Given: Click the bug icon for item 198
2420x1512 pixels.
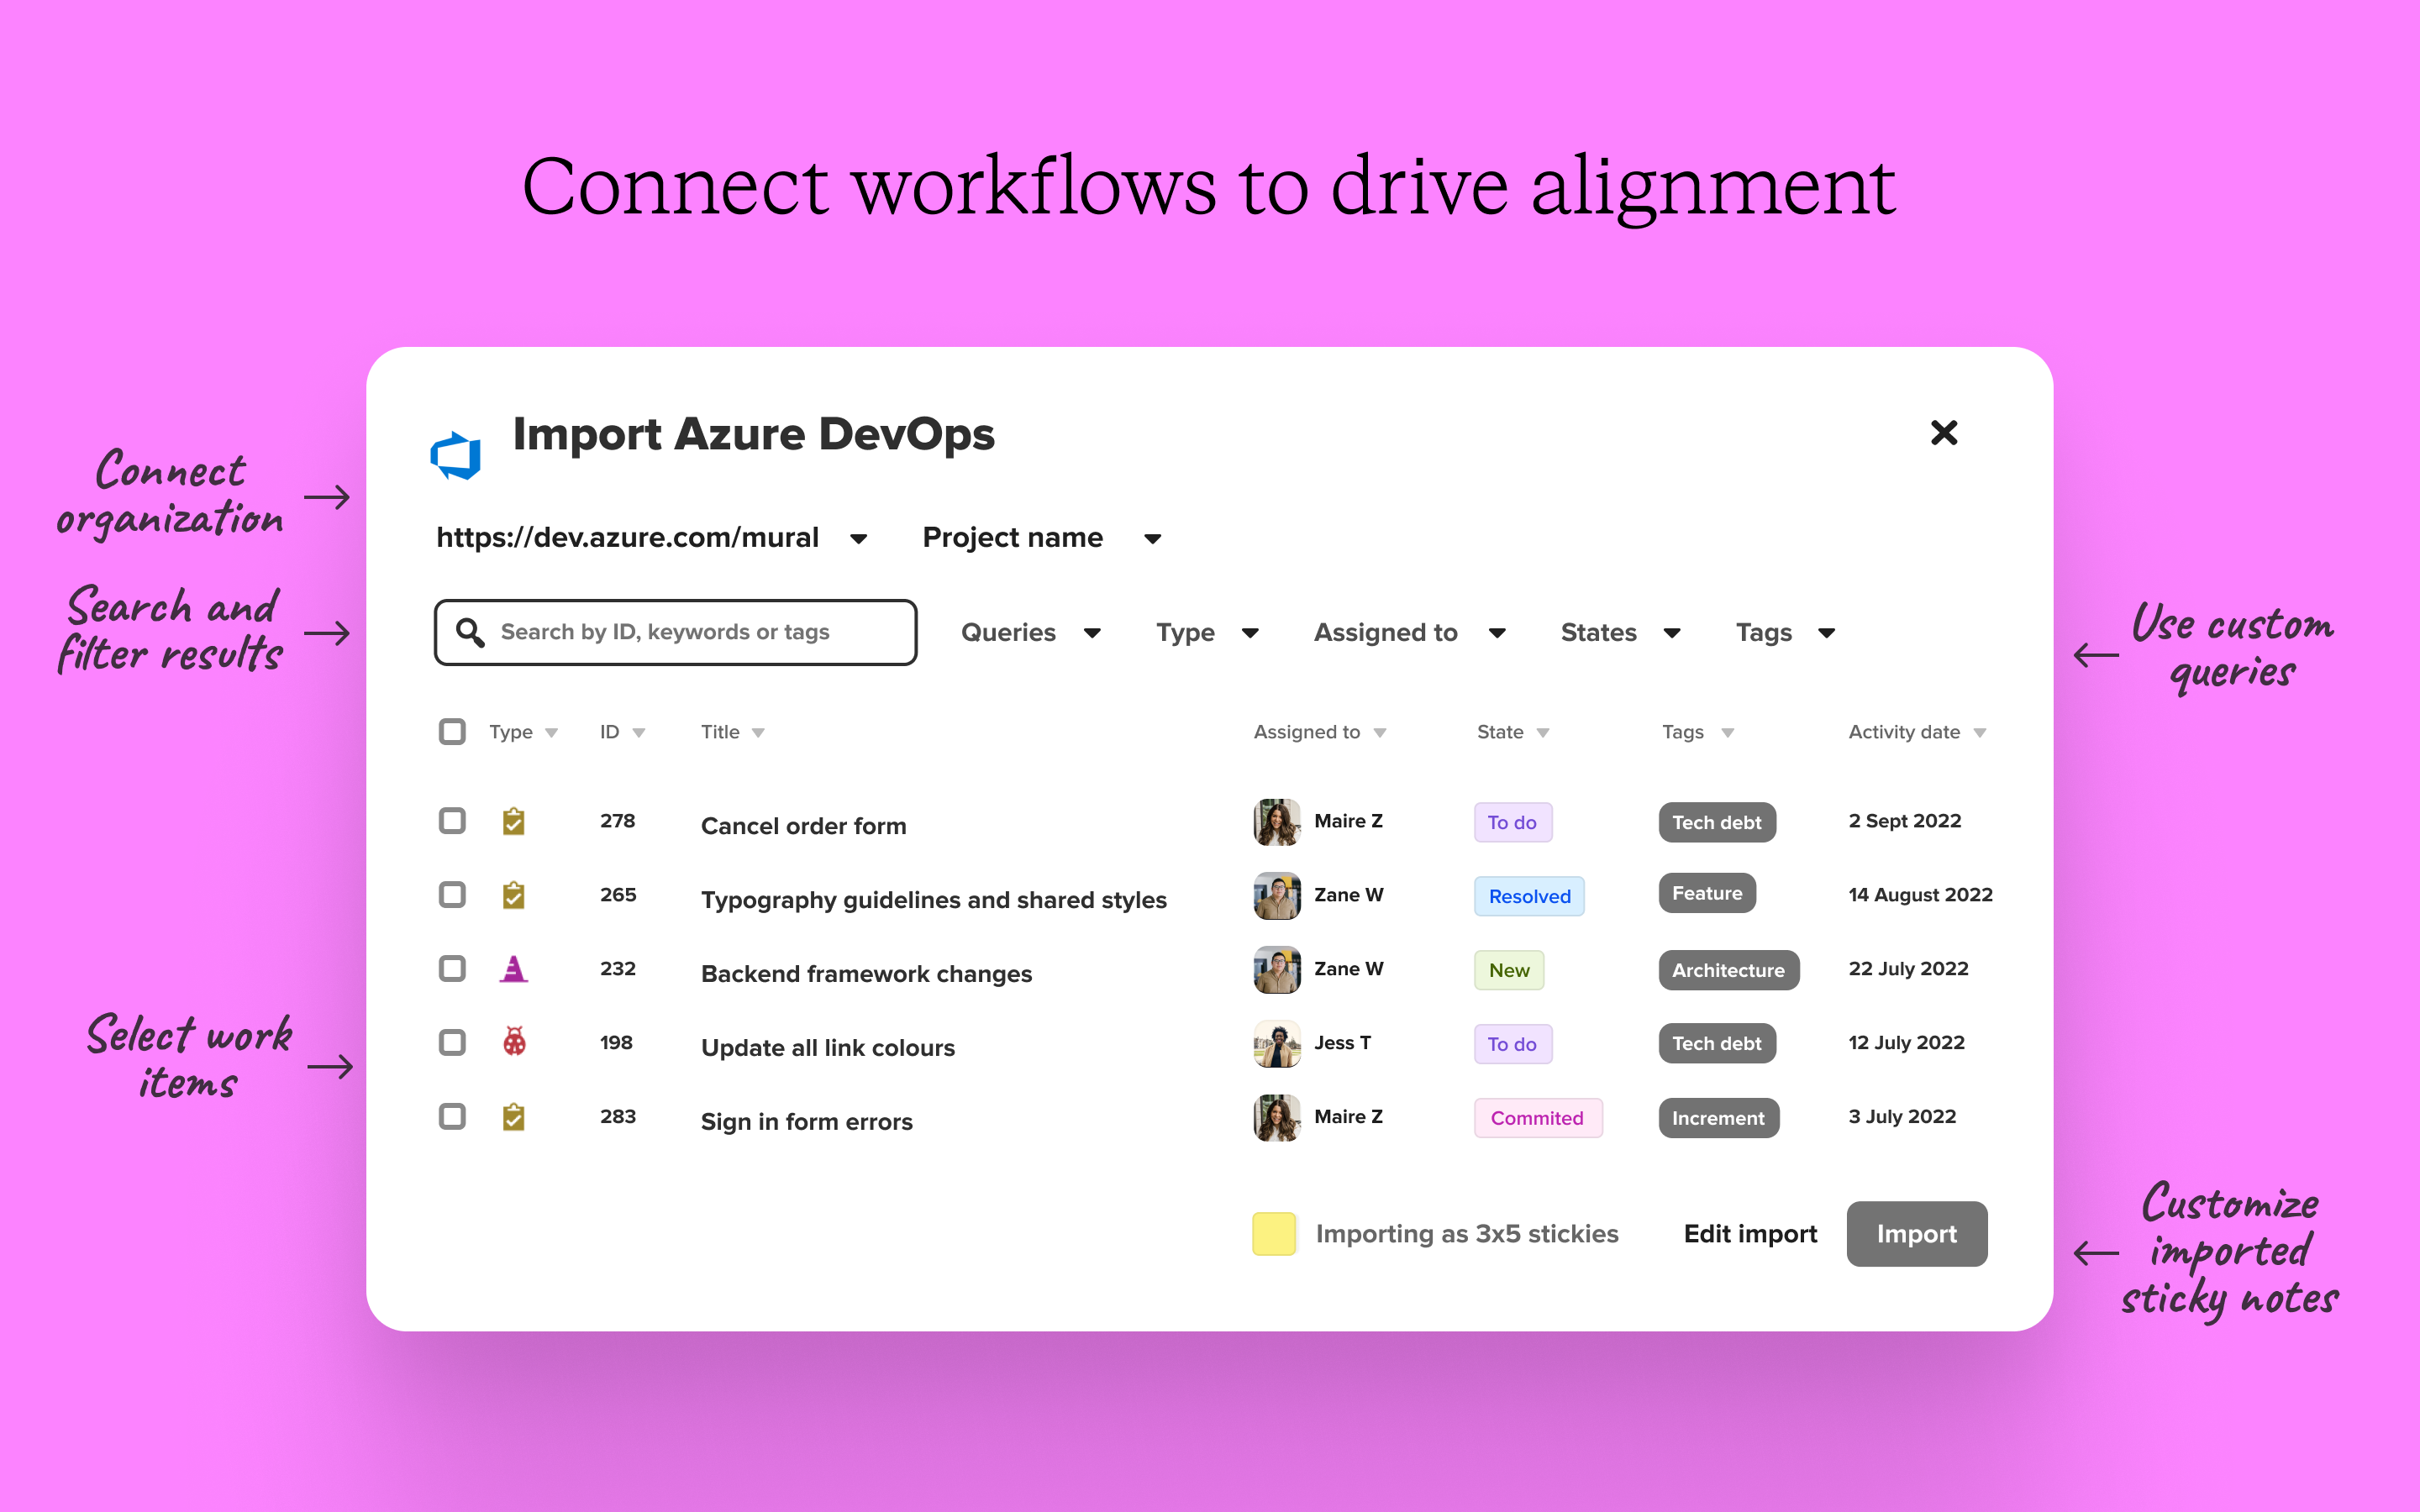Looking at the screenshot, I should pos(514,1043).
